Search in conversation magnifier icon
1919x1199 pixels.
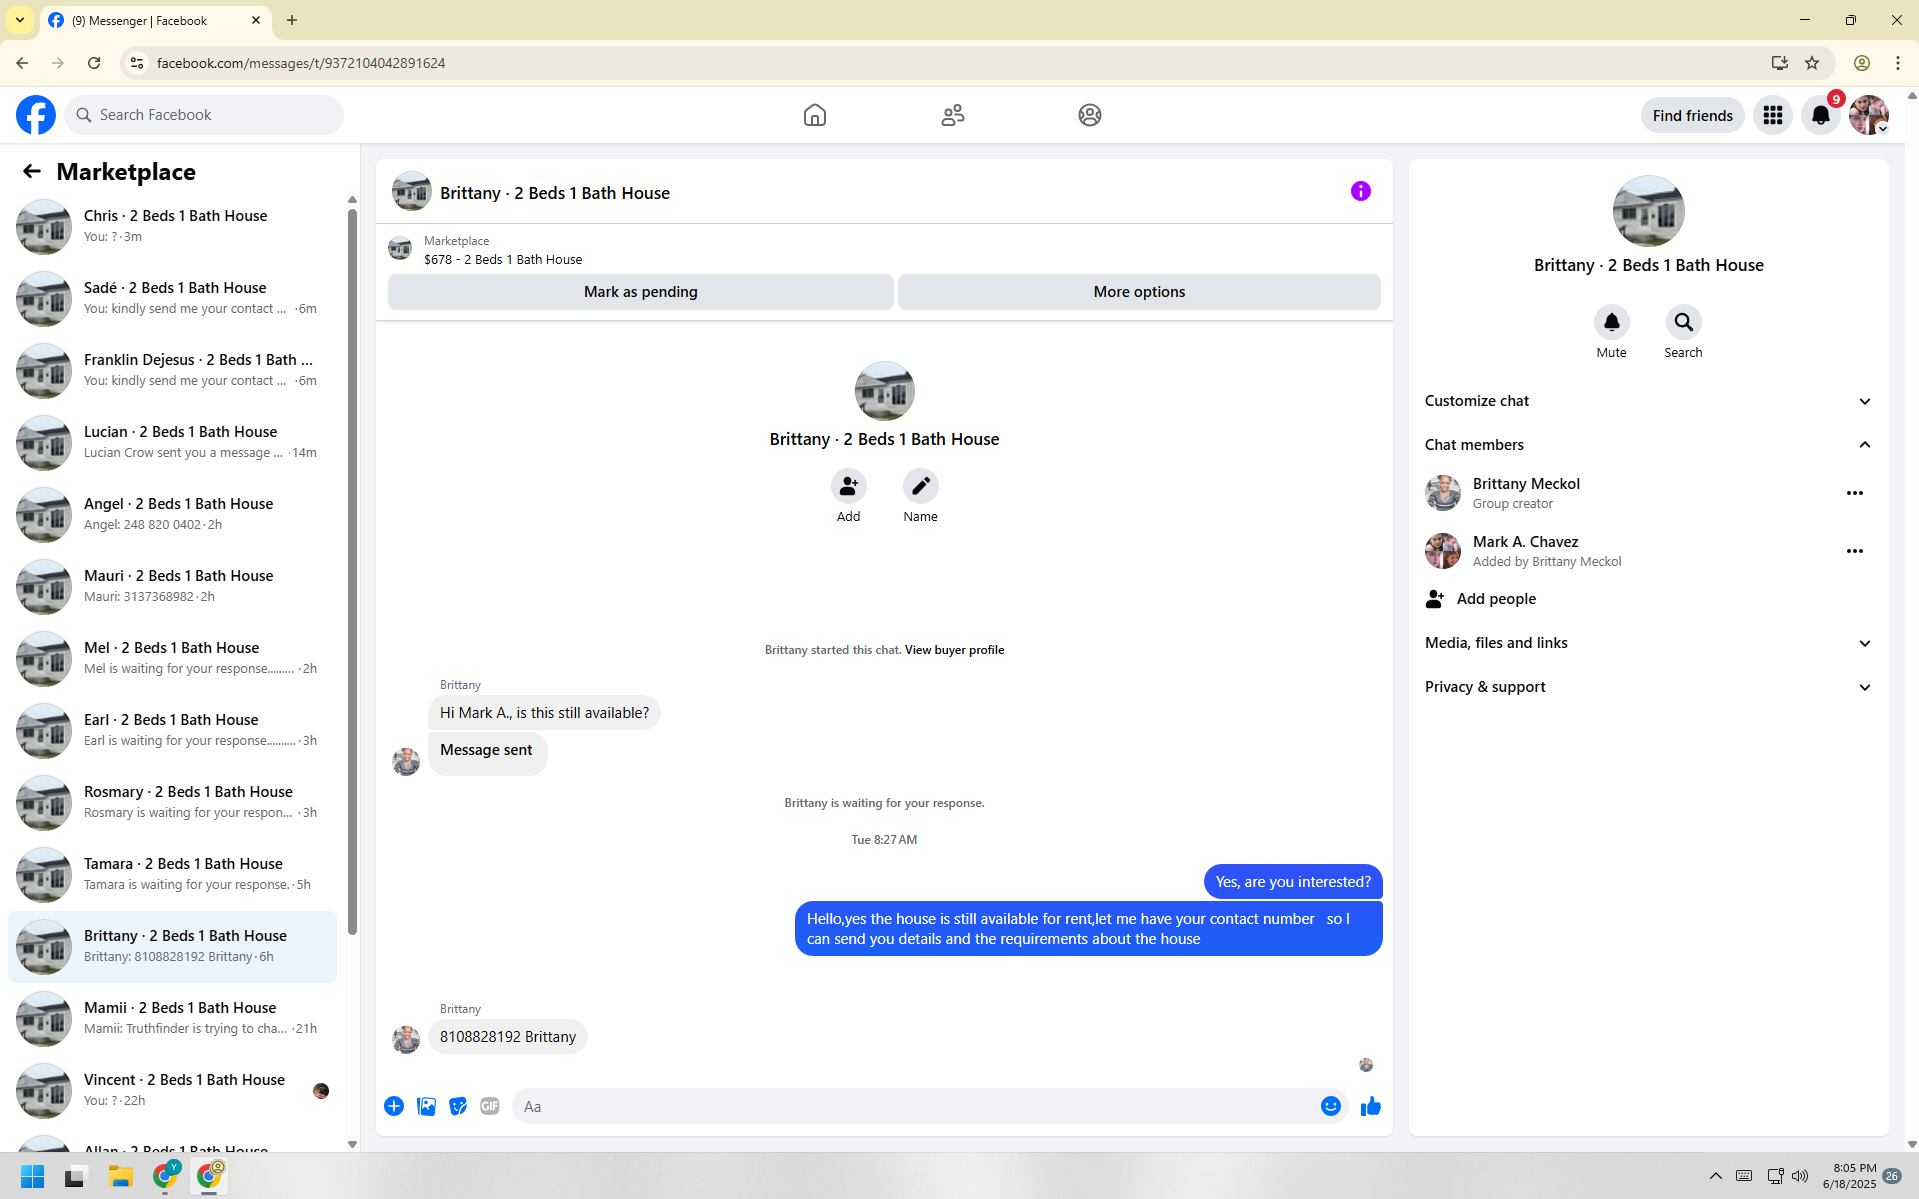(1683, 322)
